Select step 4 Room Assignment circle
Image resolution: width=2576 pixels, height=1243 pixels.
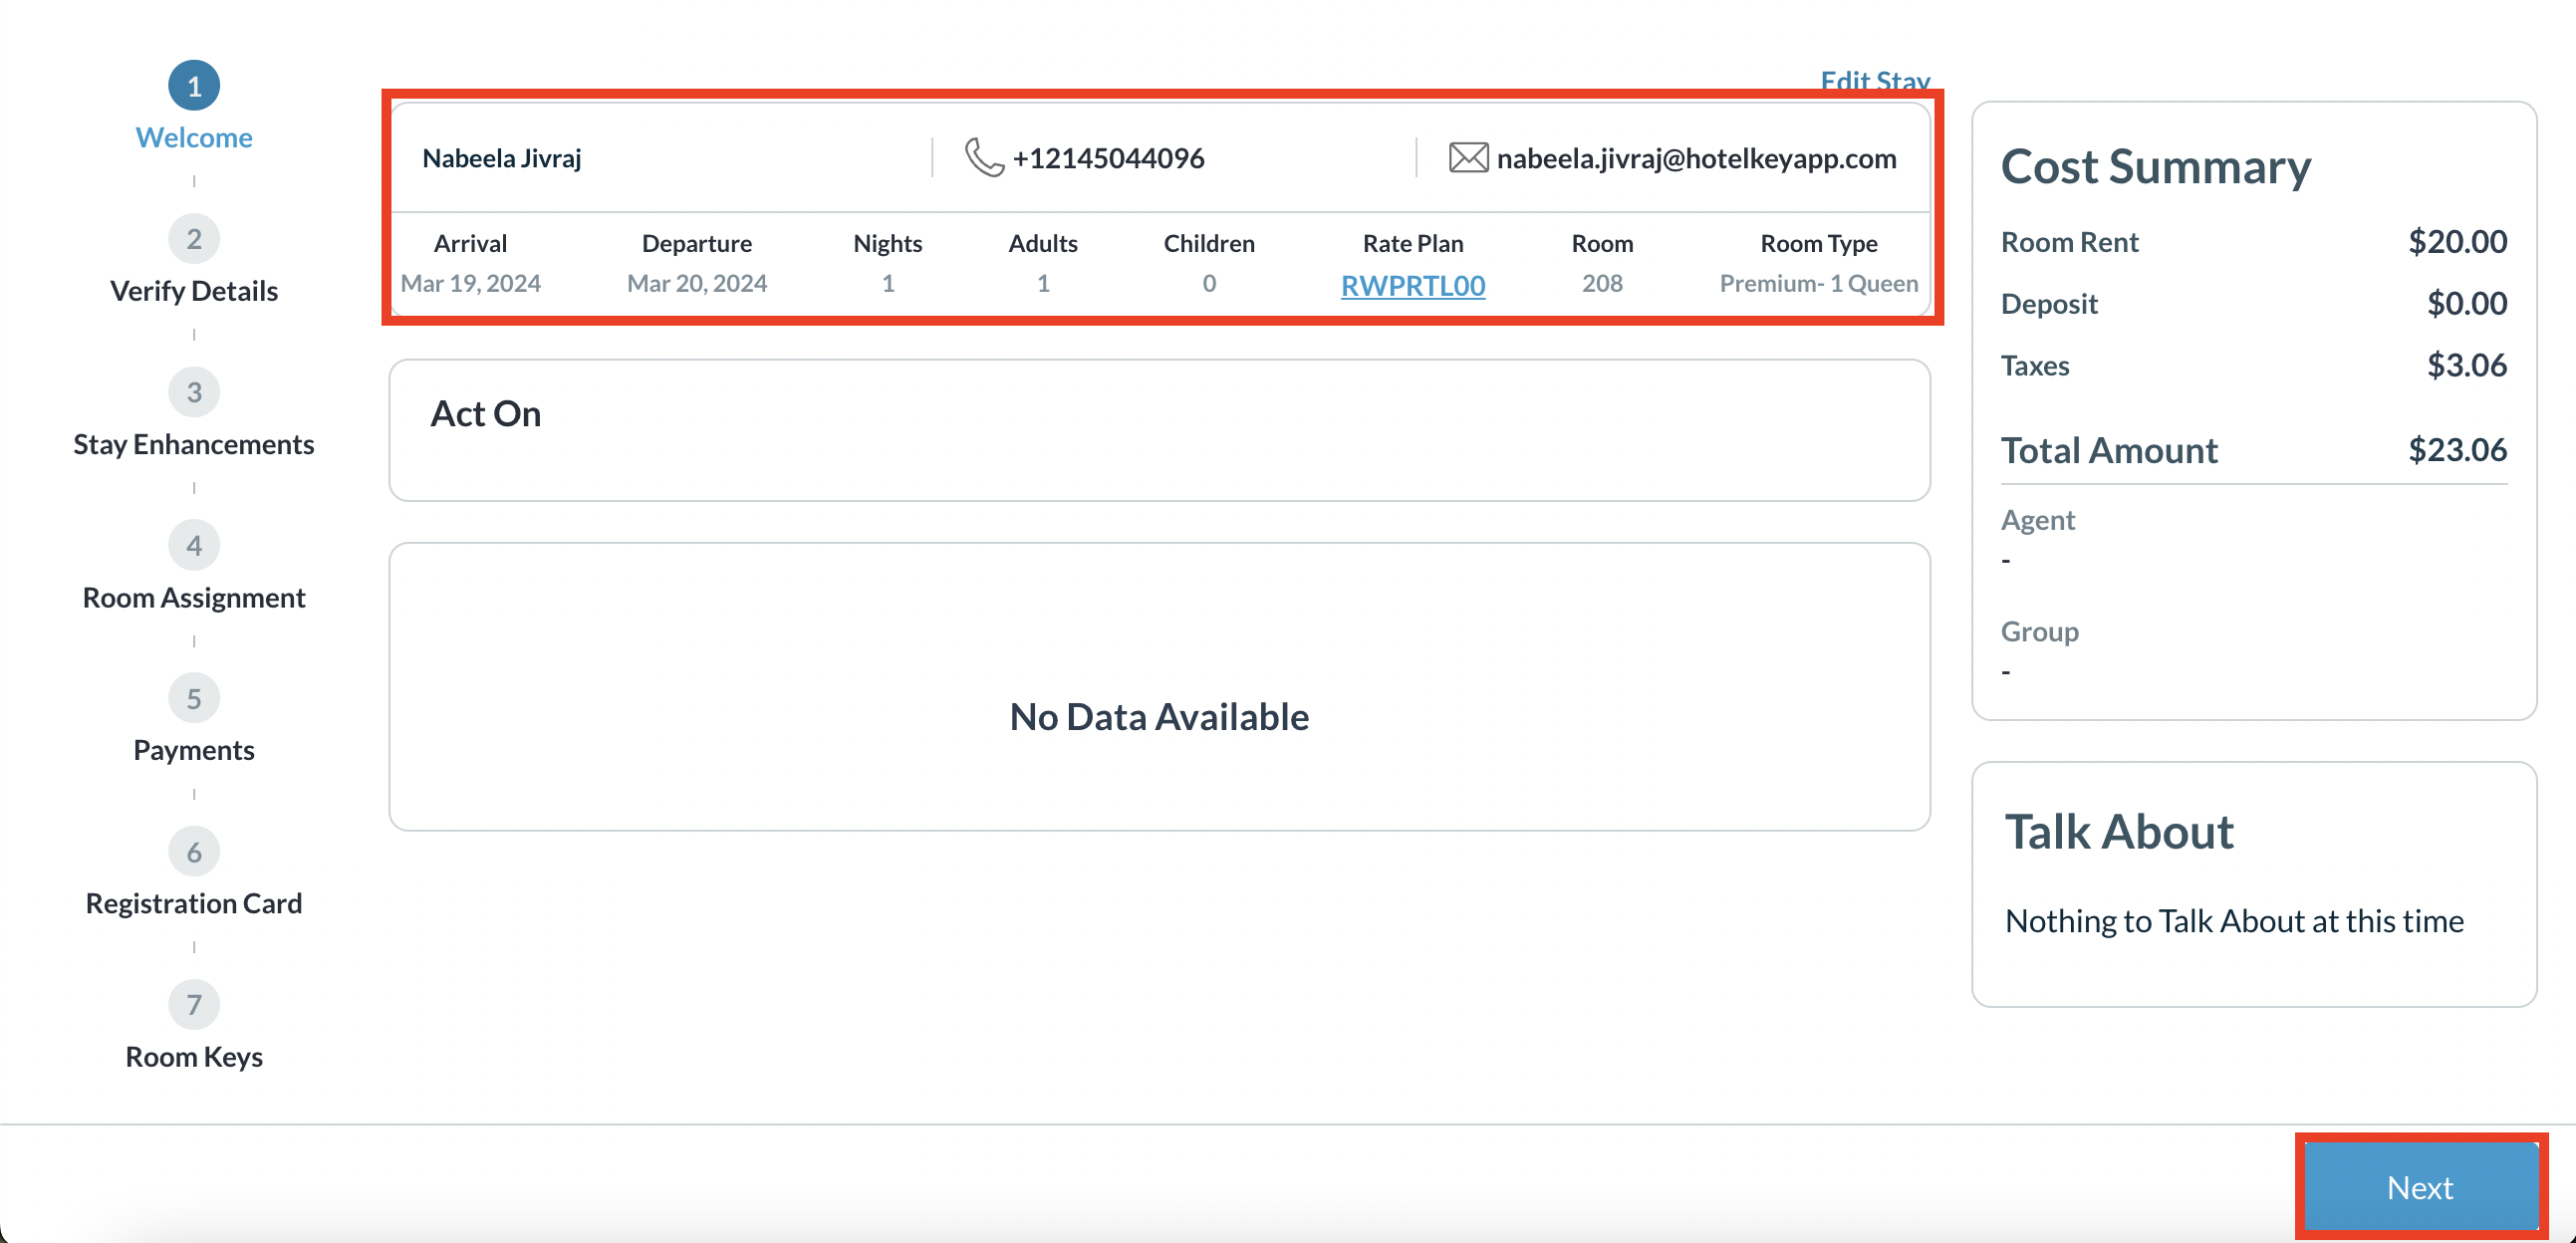[x=194, y=545]
